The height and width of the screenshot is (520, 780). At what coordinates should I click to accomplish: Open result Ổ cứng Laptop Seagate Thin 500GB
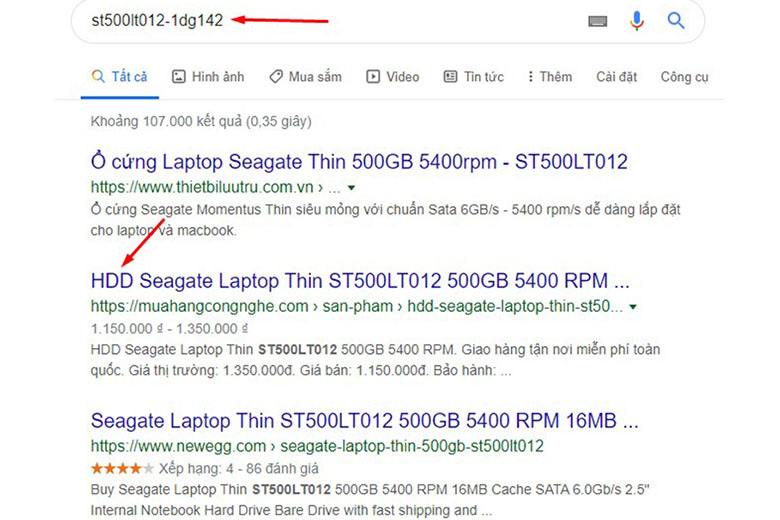click(359, 162)
